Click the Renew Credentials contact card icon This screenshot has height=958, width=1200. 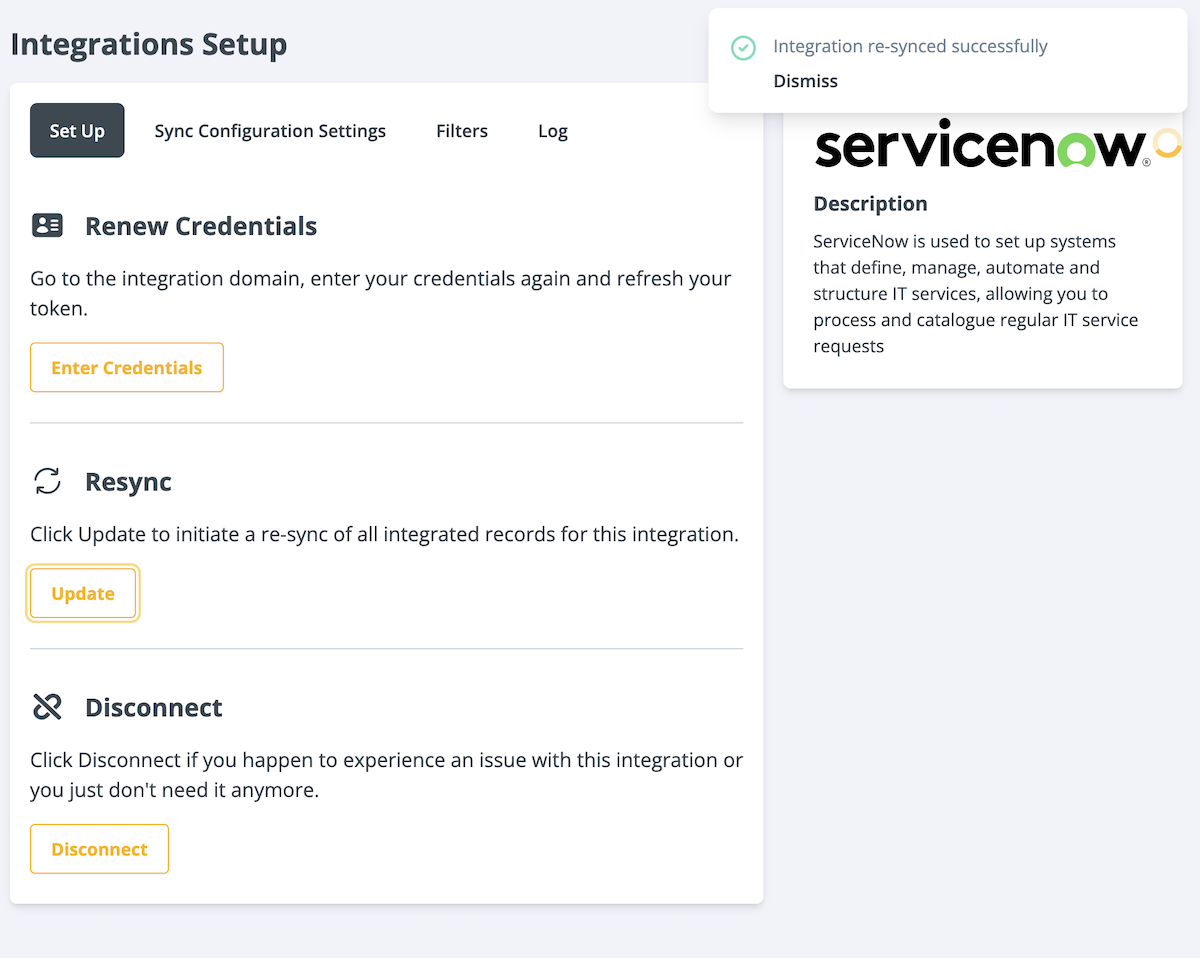[46, 225]
